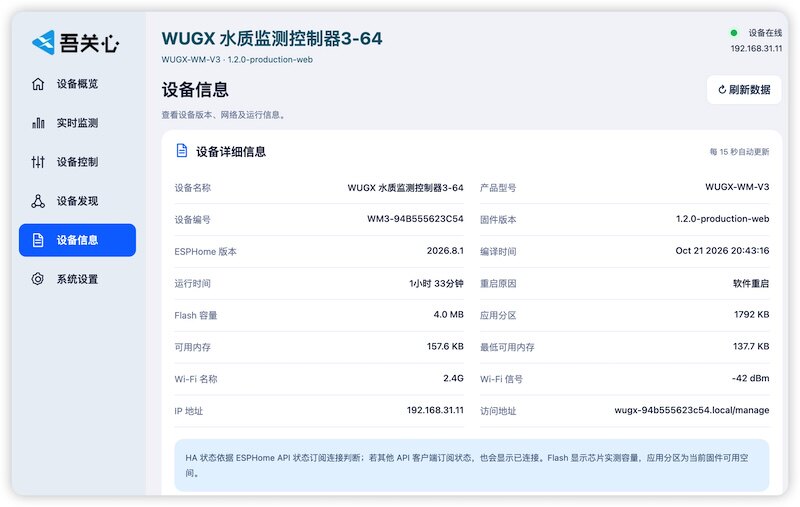Screen dimensions: 800x507
Task: Click the 查看设备版本、网络及运行信息 description
Action: click(223, 115)
